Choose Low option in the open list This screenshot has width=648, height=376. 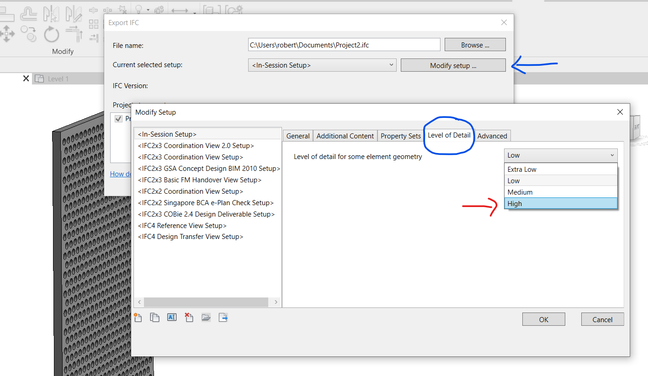(561, 181)
